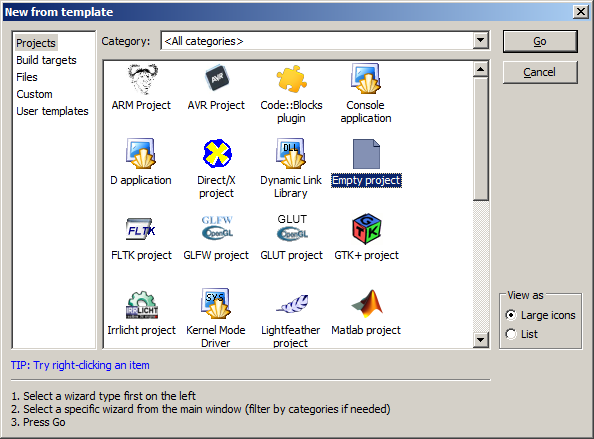Viewport: 594px width, 439px height.
Task: Select the Direct/X project icon
Action: (x=217, y=153)
